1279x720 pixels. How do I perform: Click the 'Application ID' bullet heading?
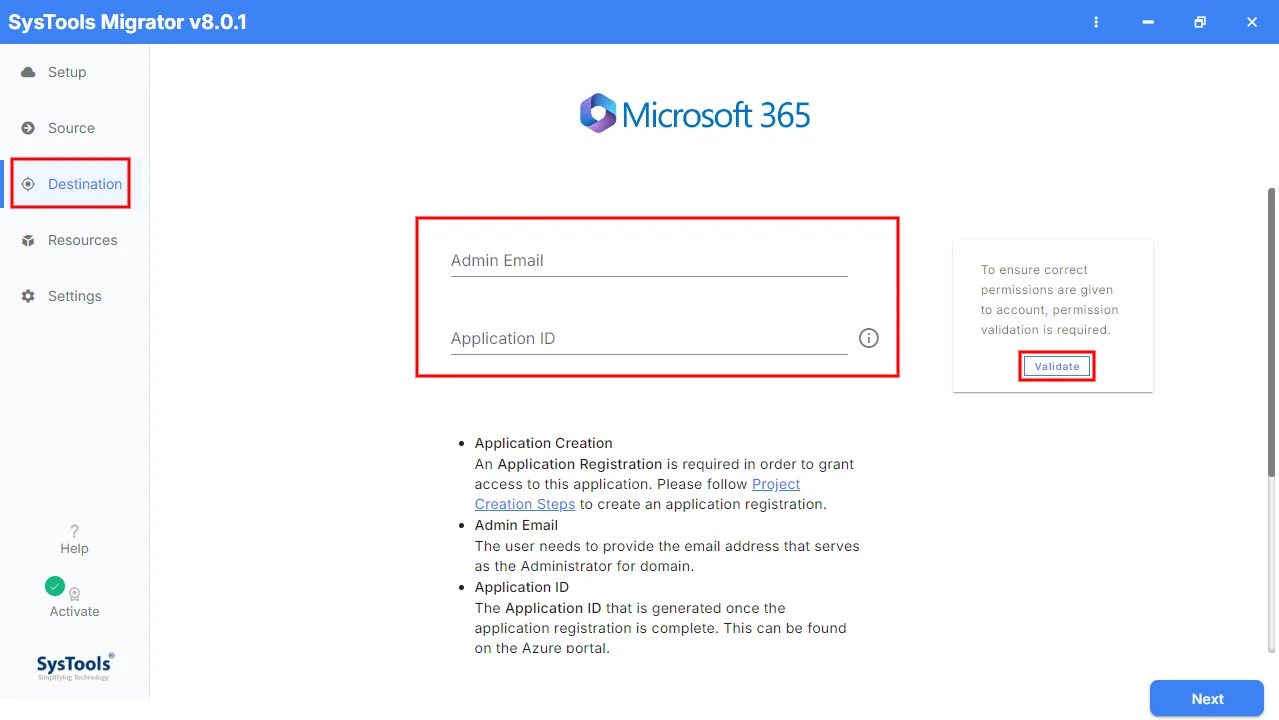(521, 587)
